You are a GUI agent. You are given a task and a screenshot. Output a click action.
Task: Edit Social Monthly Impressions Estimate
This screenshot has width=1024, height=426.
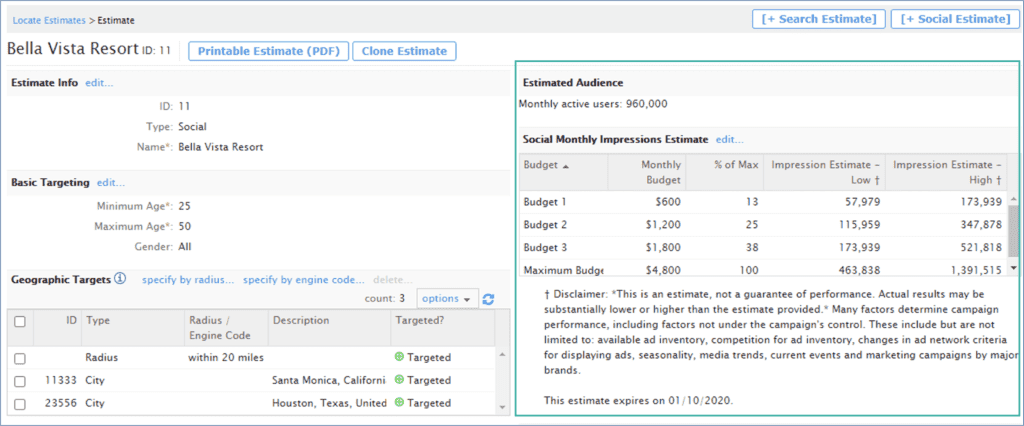pyautogui.click(x=729, y=139)
